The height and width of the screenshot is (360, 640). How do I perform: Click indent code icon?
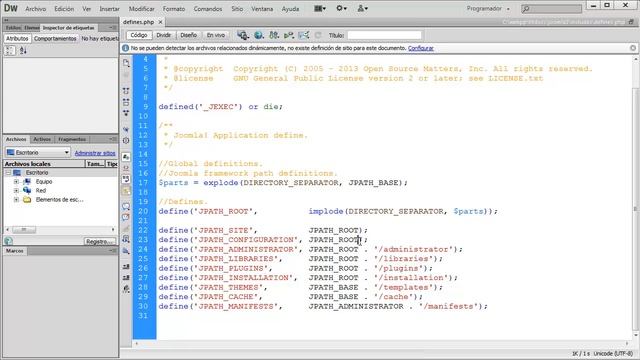126,266
